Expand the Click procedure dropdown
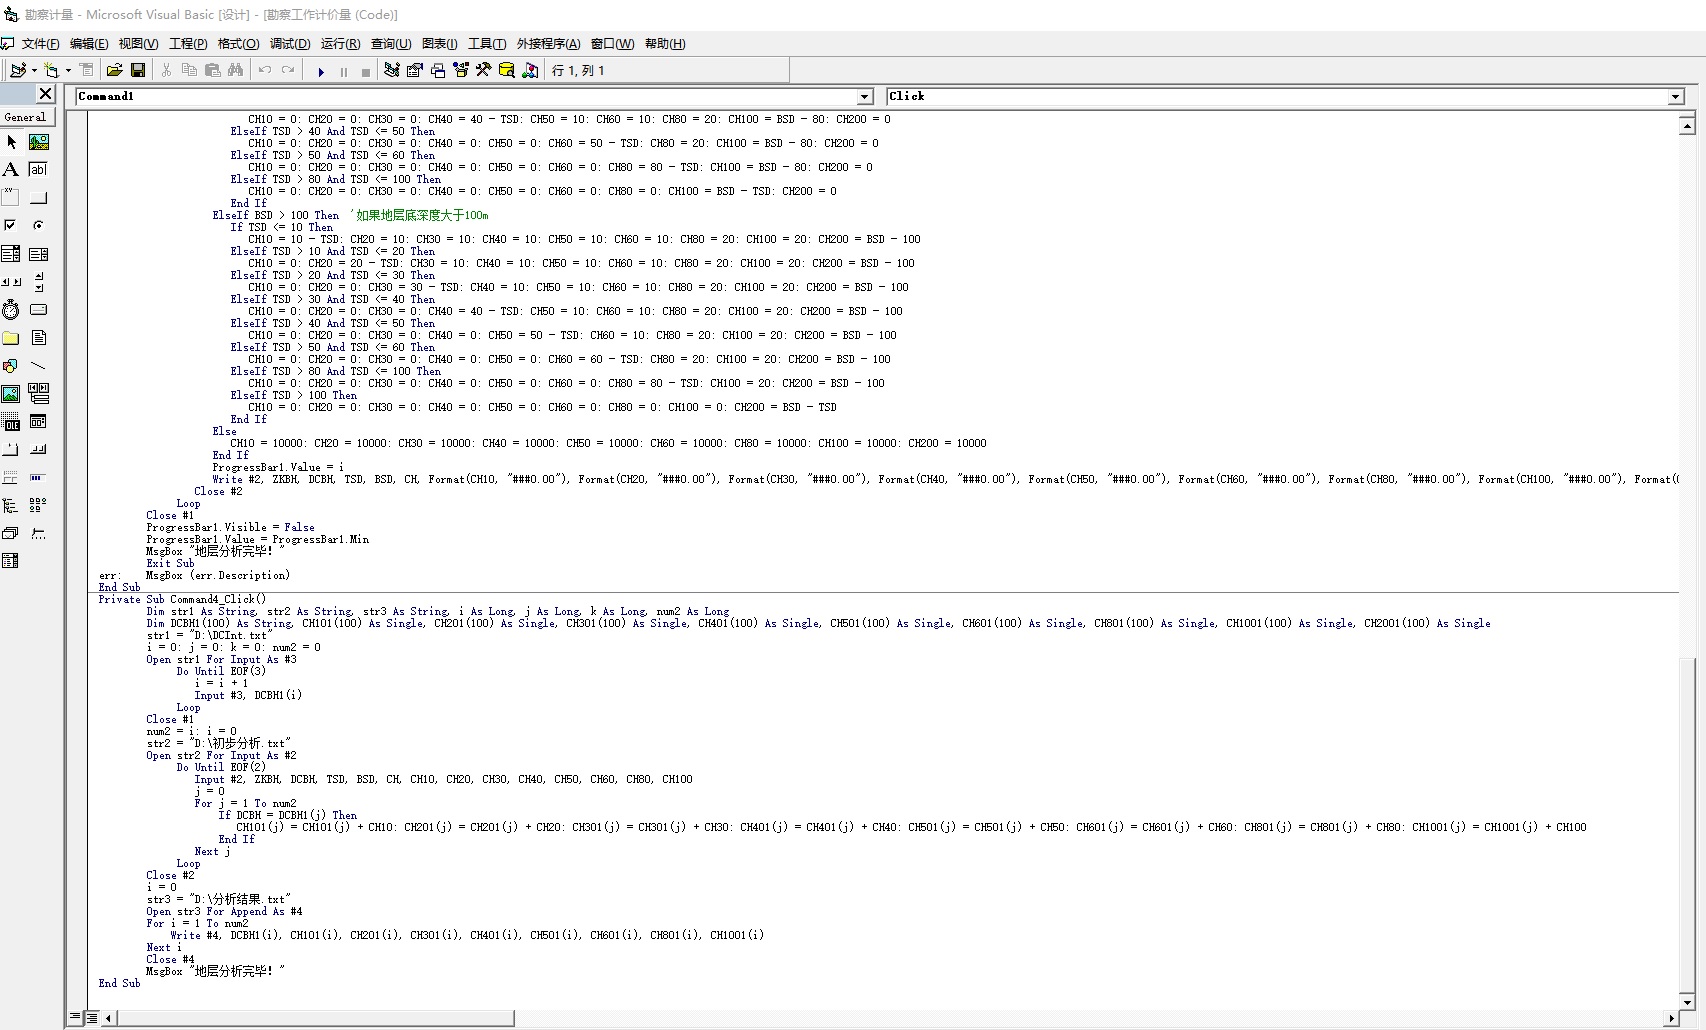 1675,97
